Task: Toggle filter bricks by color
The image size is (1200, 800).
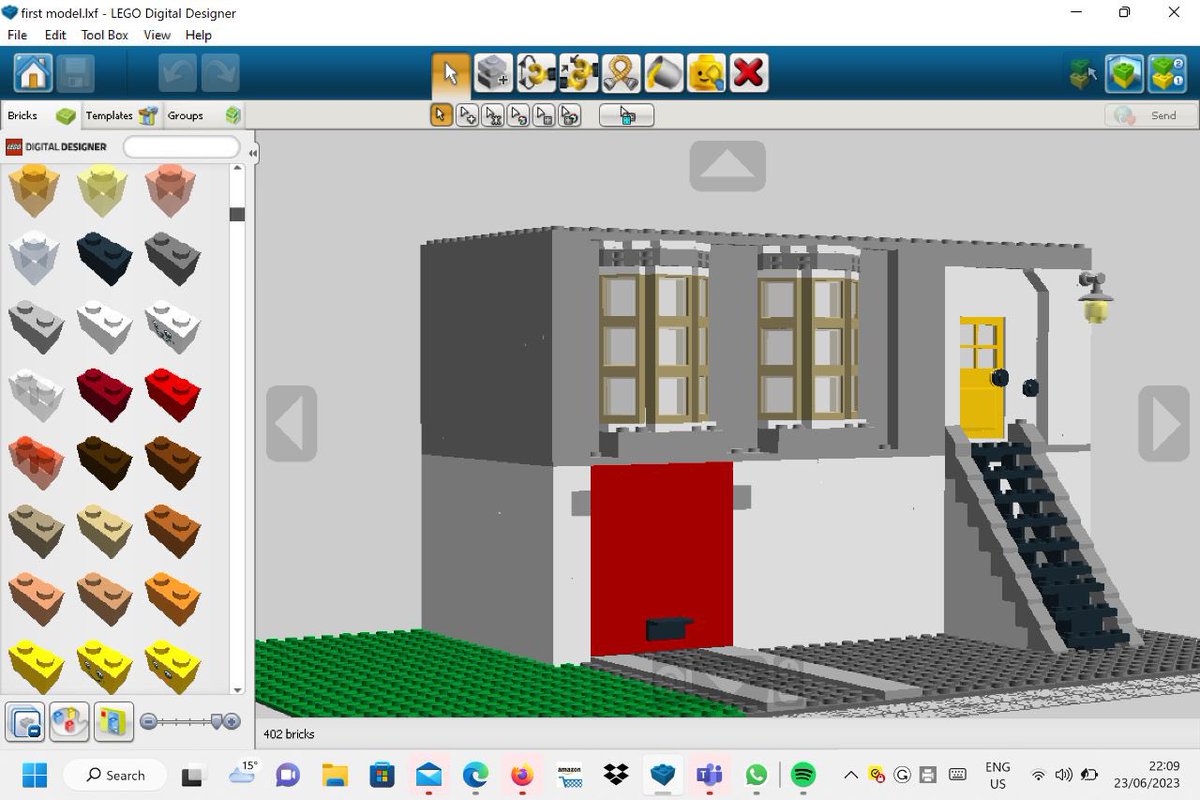Action: pyautogui.click(x=69, y=721)
